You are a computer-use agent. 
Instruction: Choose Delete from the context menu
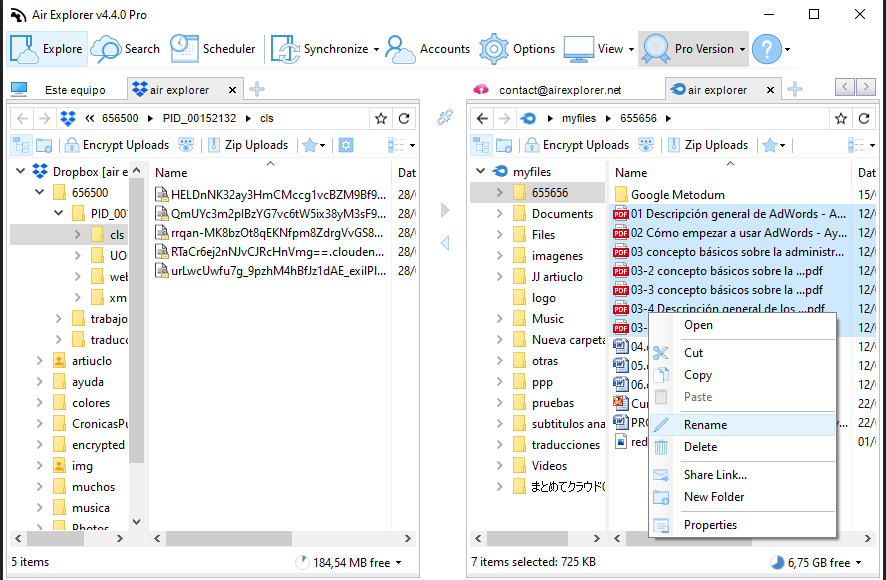click(742, 447)
